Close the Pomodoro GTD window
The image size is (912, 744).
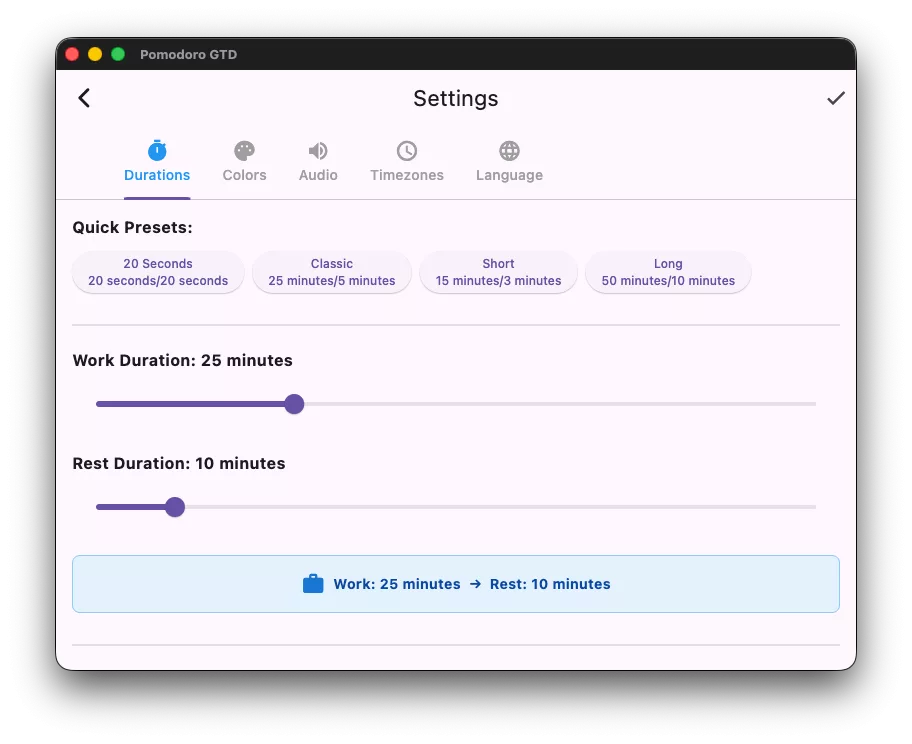coord(72,54)
